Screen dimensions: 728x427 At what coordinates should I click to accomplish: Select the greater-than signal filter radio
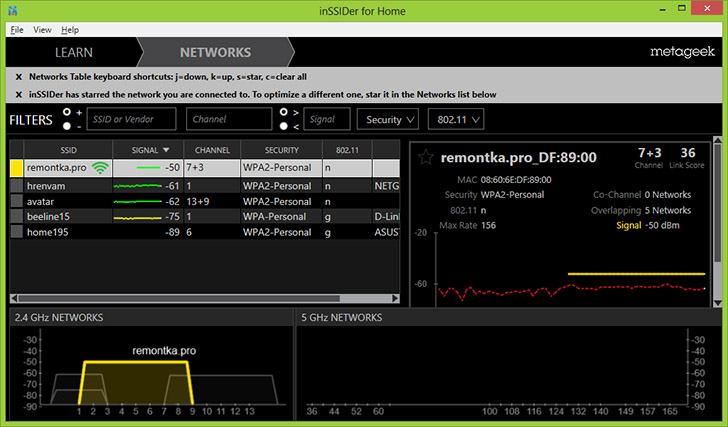click(x=282, y=113)
